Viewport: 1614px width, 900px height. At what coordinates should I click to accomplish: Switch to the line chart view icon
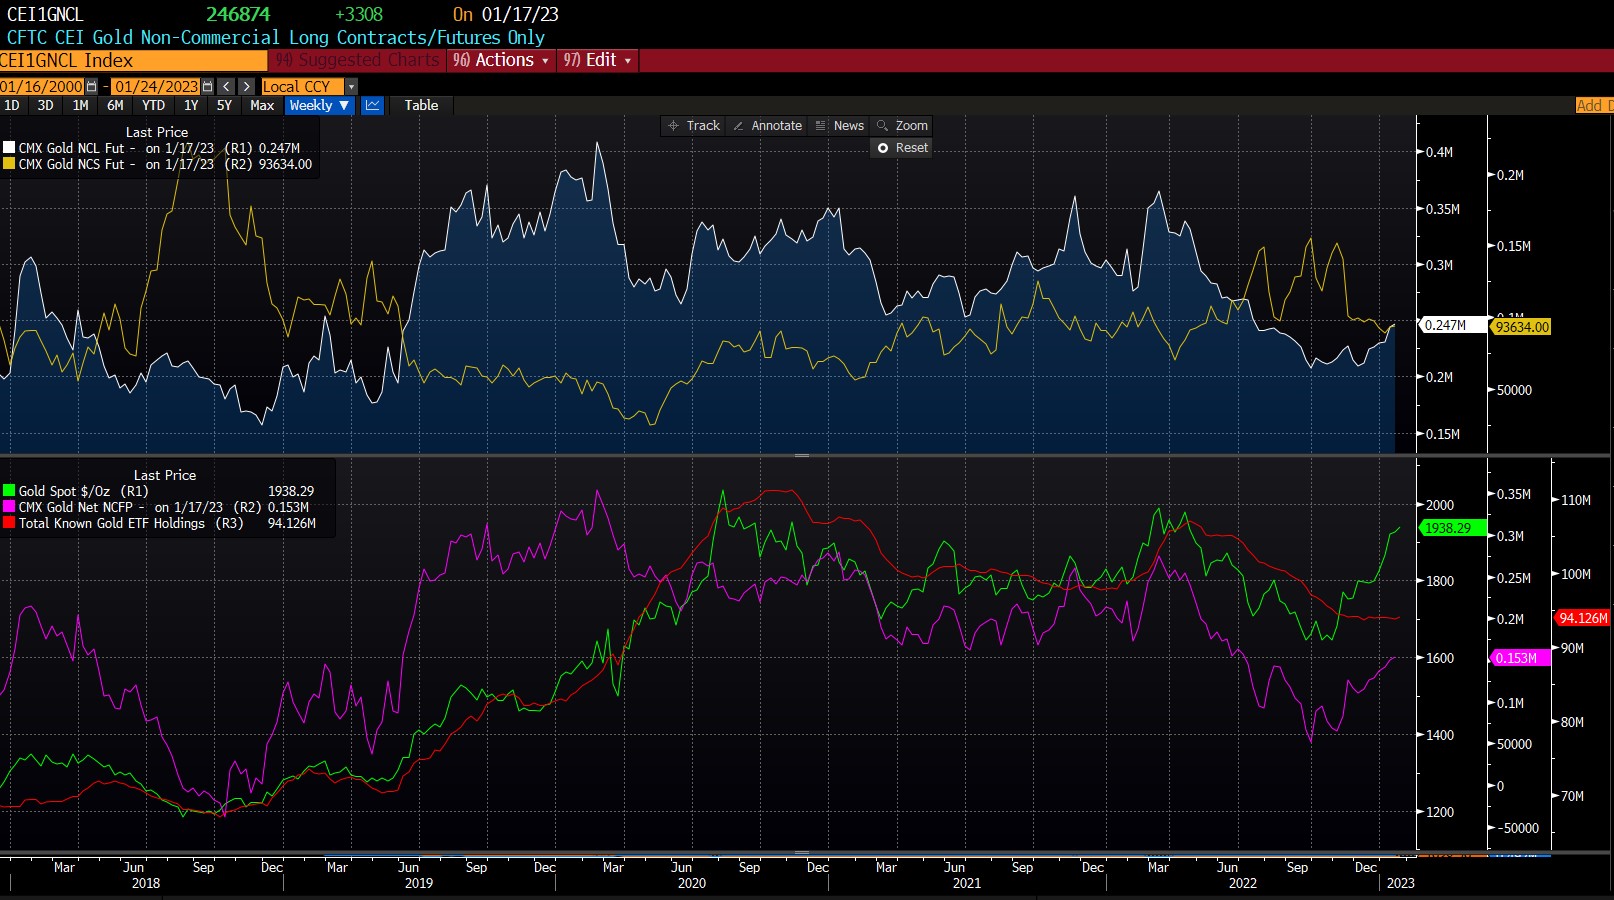pos(372,105)
